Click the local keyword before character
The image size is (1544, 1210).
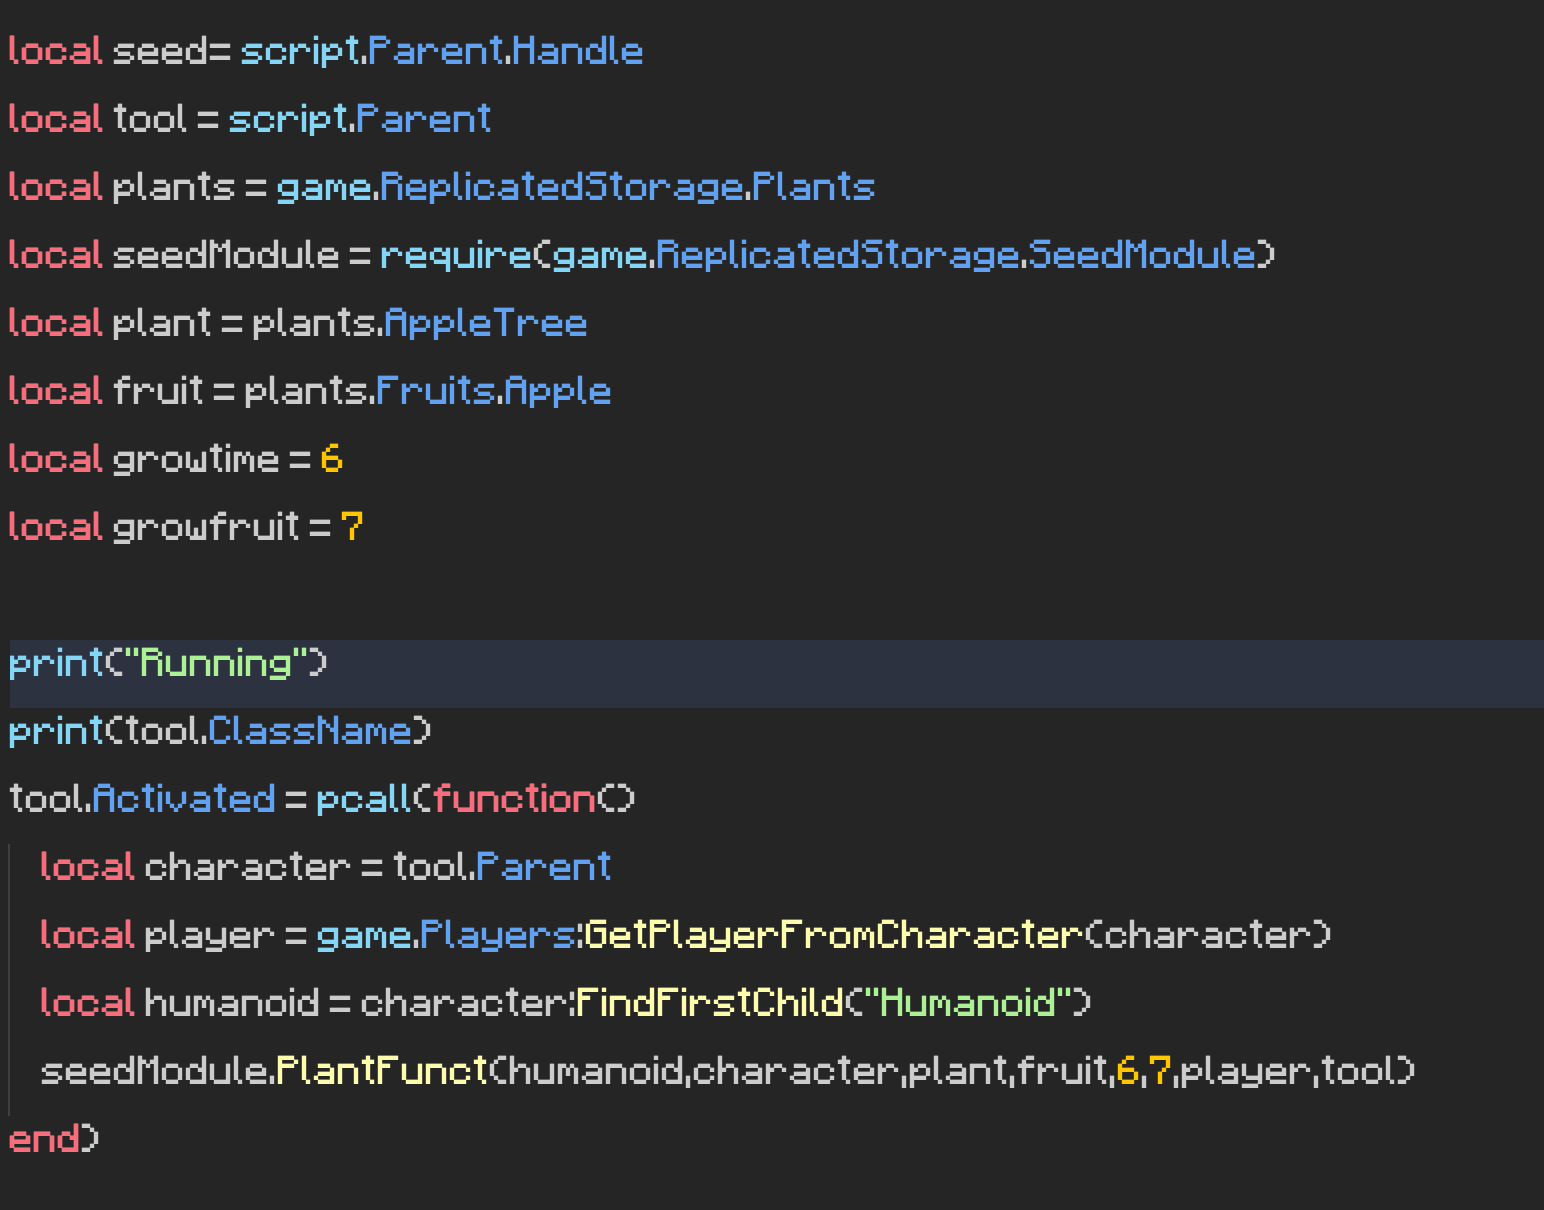tap(86, 866)
